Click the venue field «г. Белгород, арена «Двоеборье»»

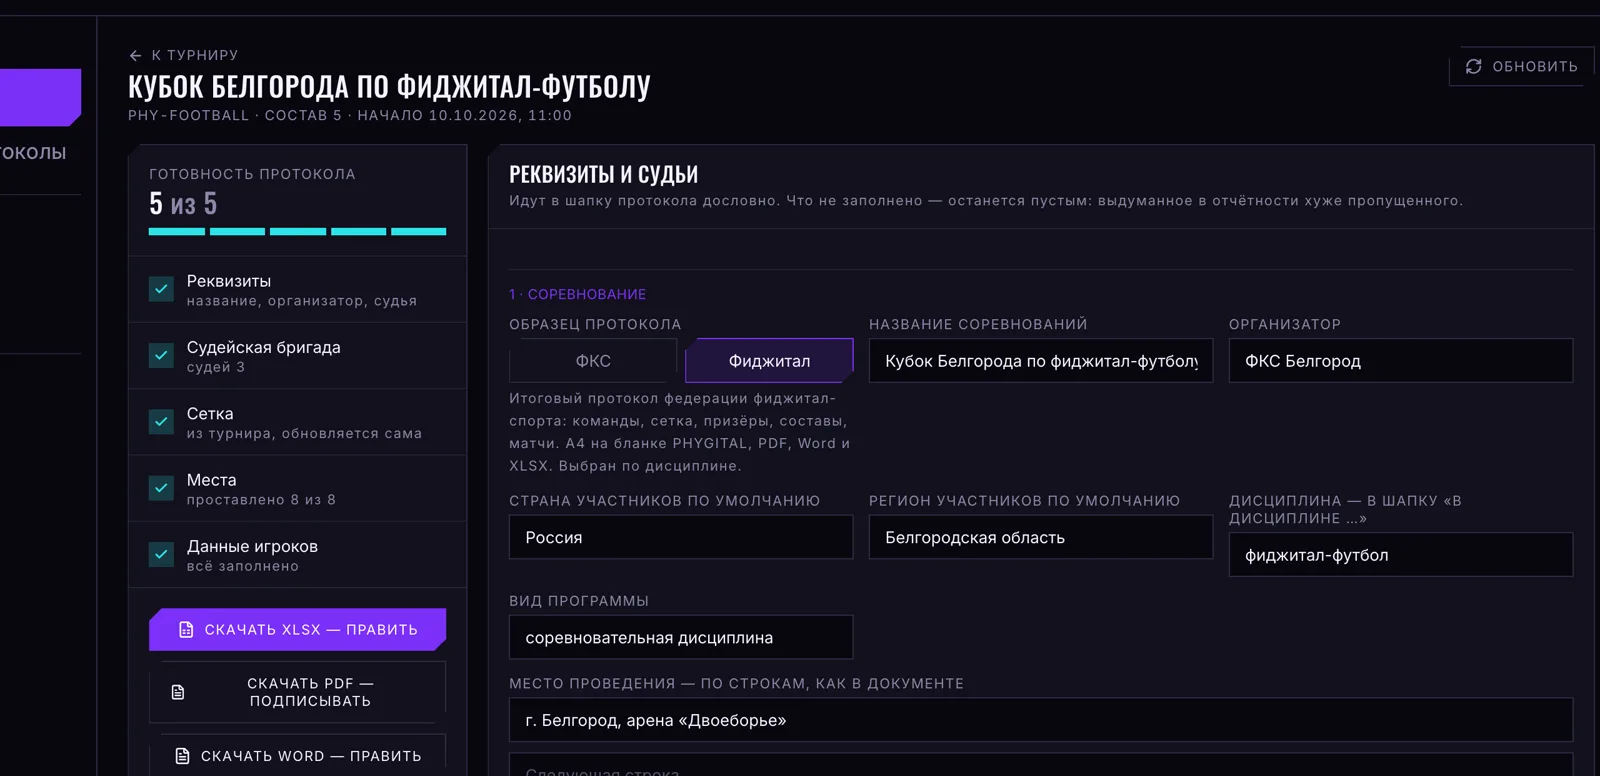click(1041, 720)
